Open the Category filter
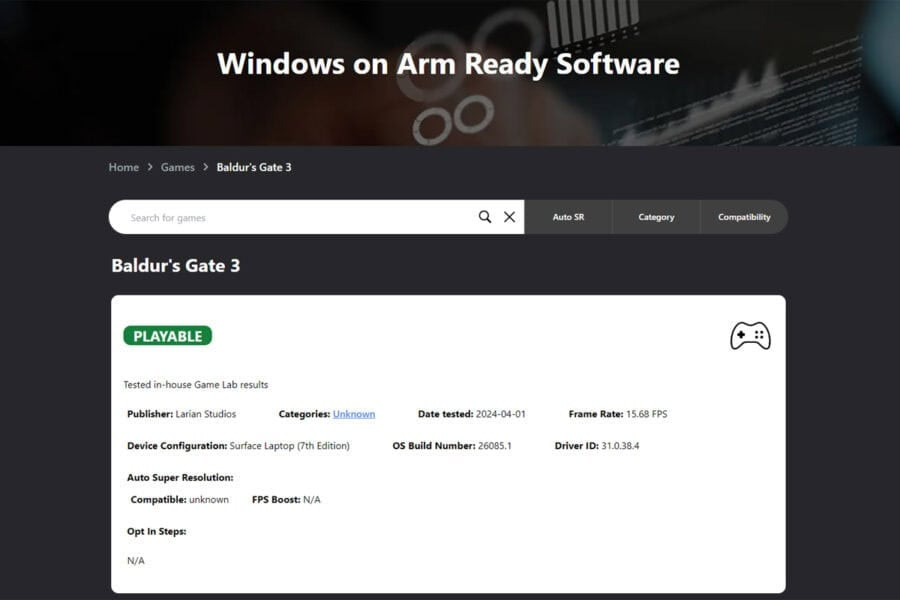The image size is (900, 600). pyautogui.click(x=656, y=217)
